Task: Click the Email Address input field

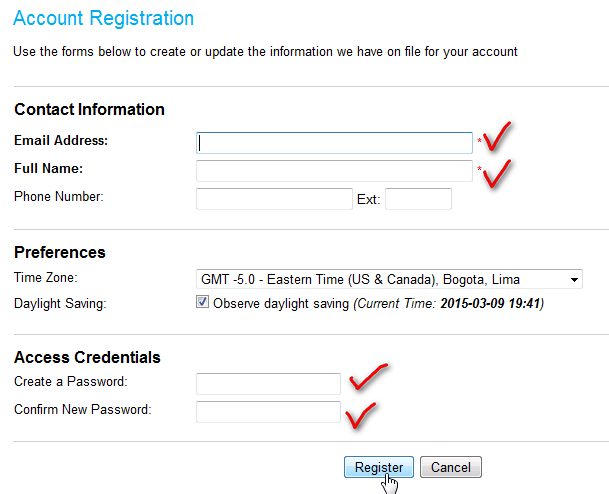Action: 334,143
